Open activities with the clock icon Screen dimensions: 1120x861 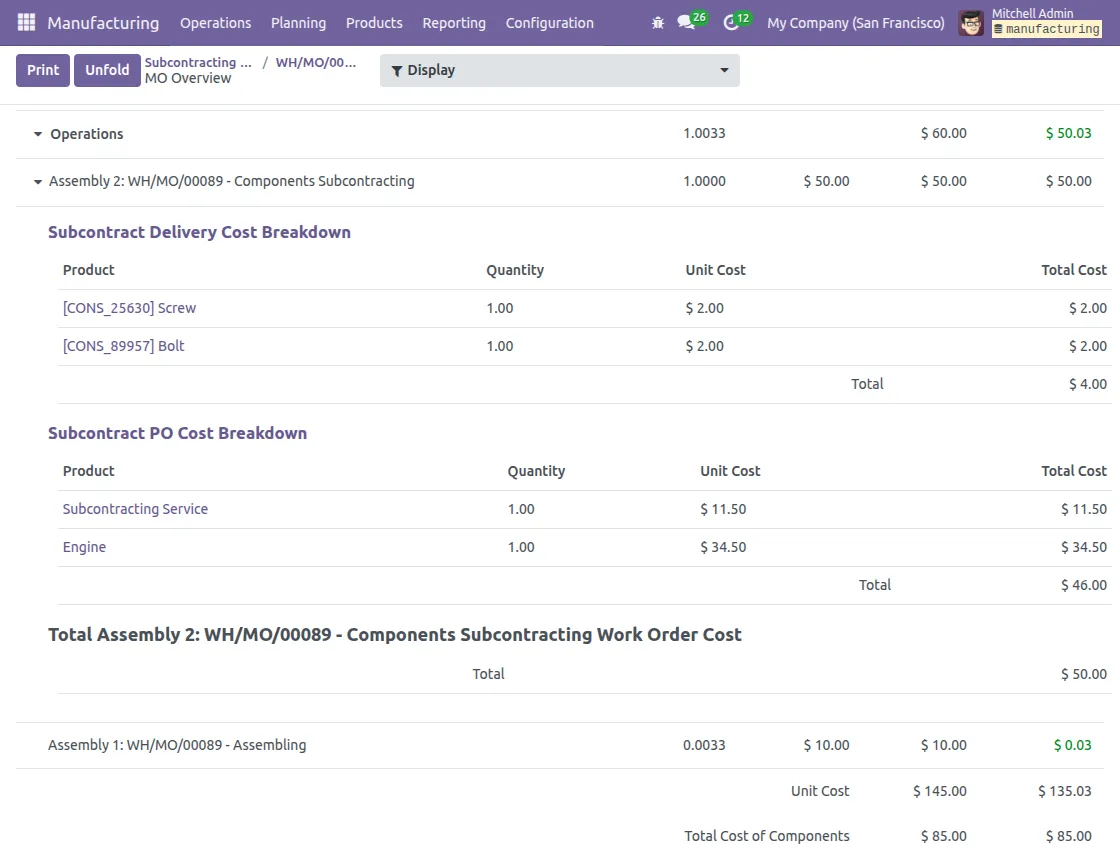731,22
